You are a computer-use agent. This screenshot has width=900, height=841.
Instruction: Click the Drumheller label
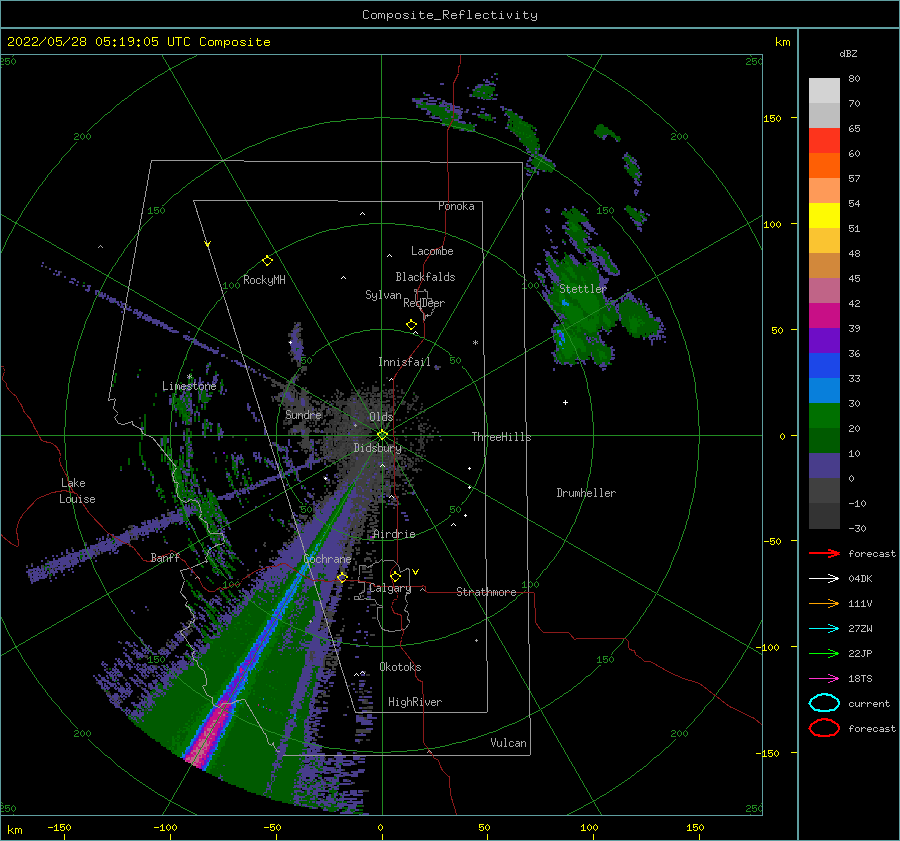586,493
